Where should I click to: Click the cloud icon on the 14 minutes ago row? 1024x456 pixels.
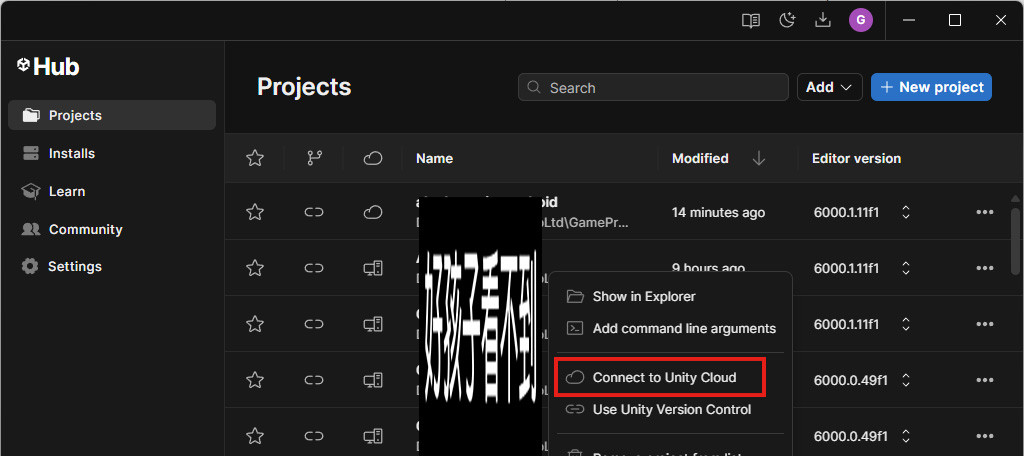click(372, 212)
